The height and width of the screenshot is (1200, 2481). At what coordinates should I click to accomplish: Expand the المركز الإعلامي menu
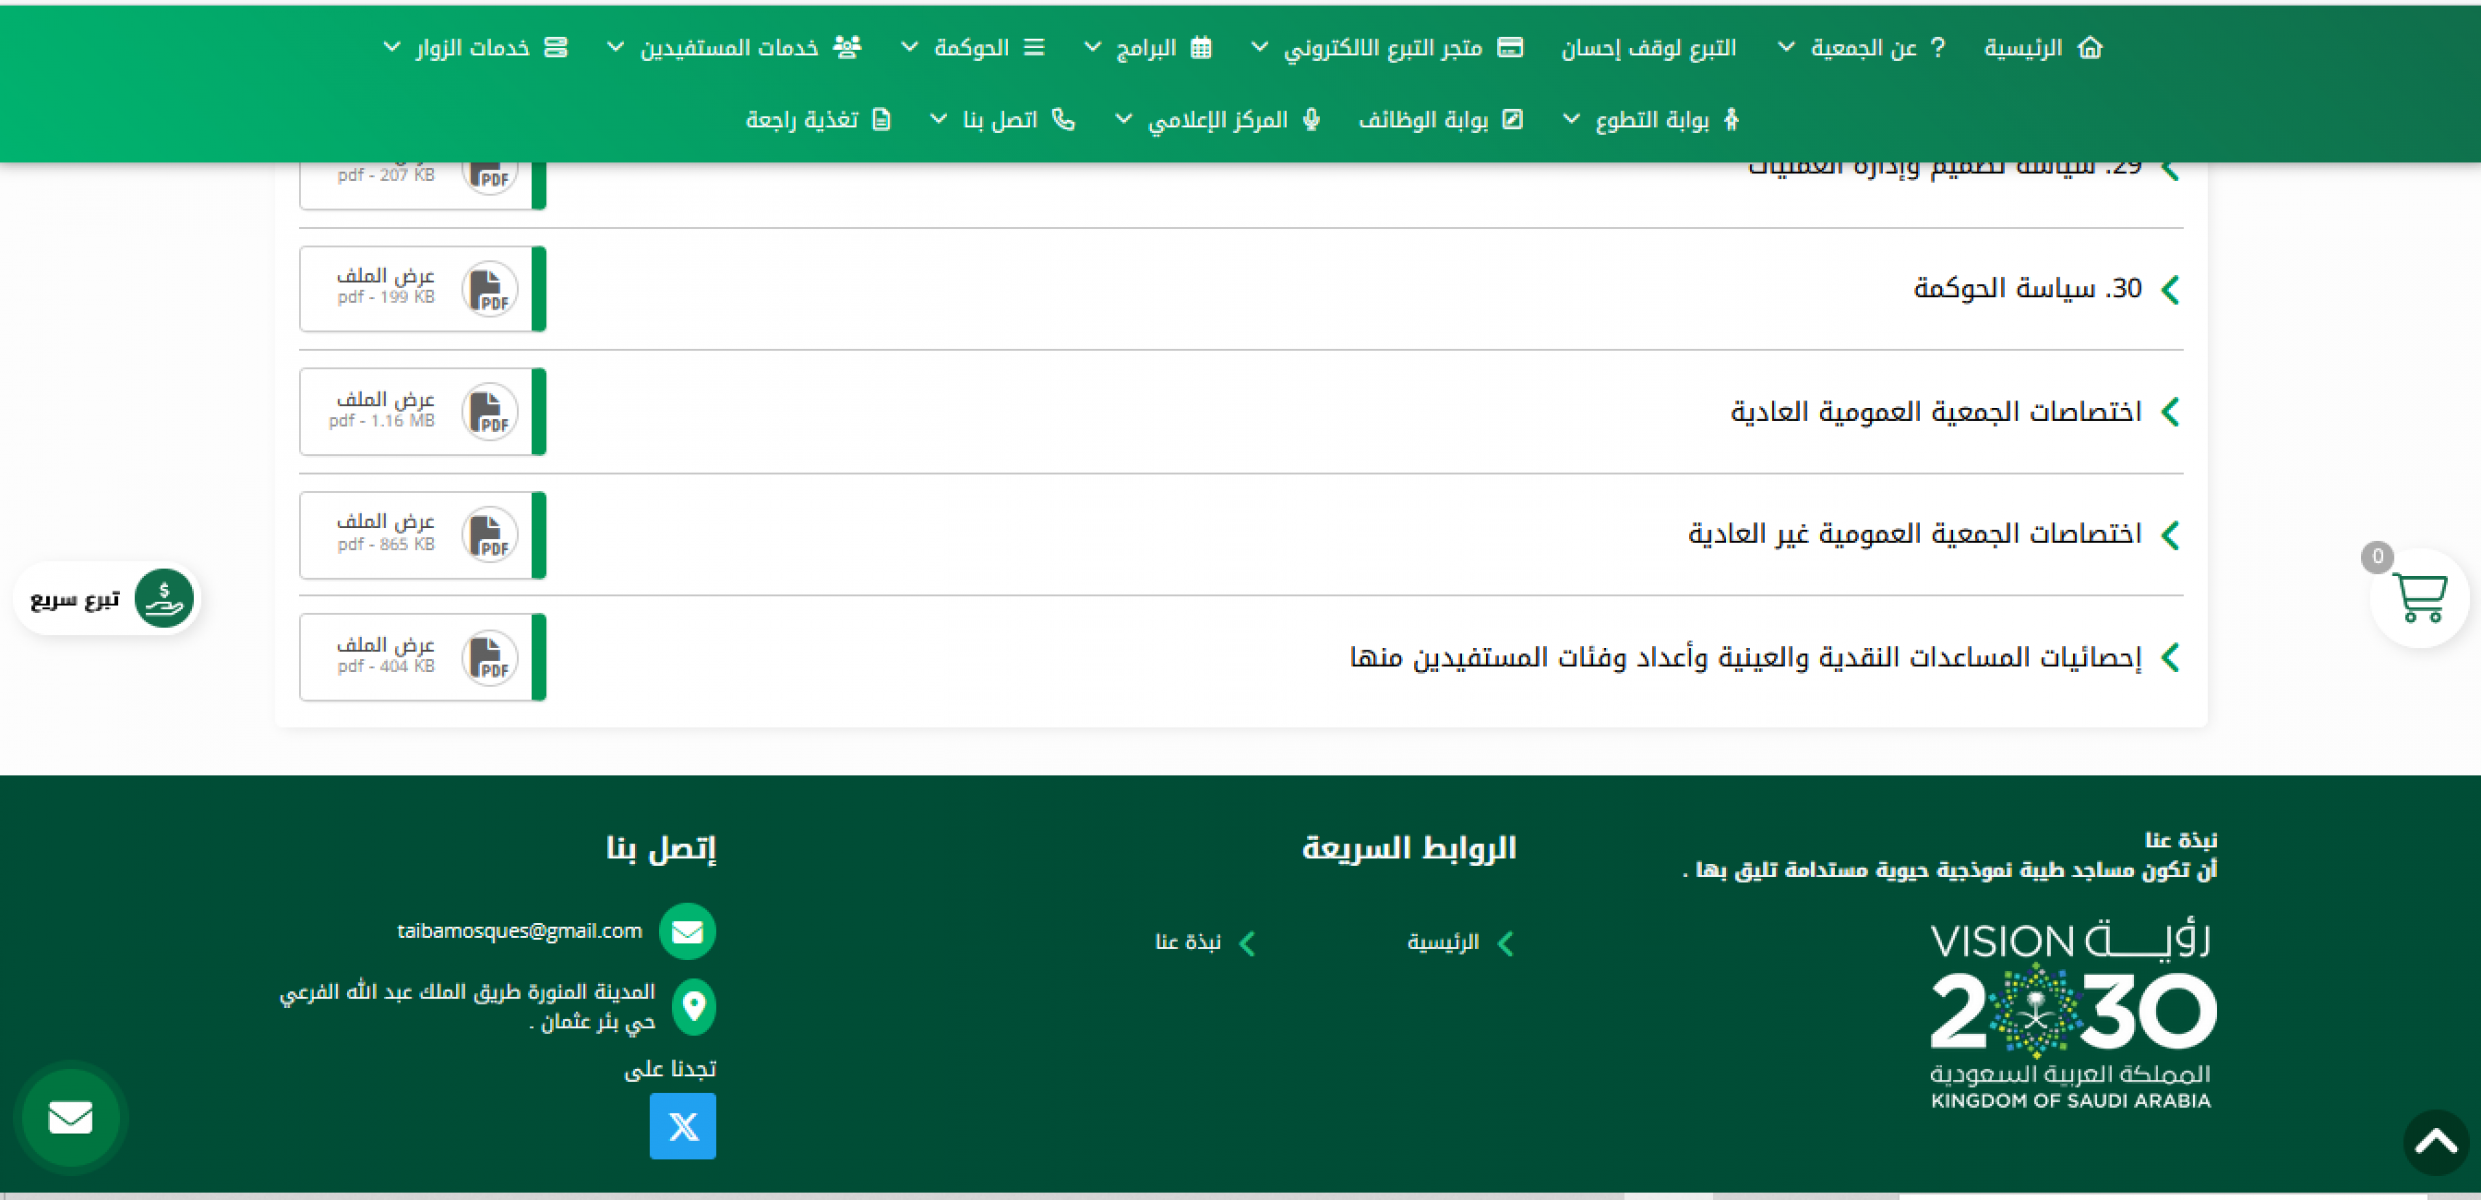click(x=1216, y=120)
